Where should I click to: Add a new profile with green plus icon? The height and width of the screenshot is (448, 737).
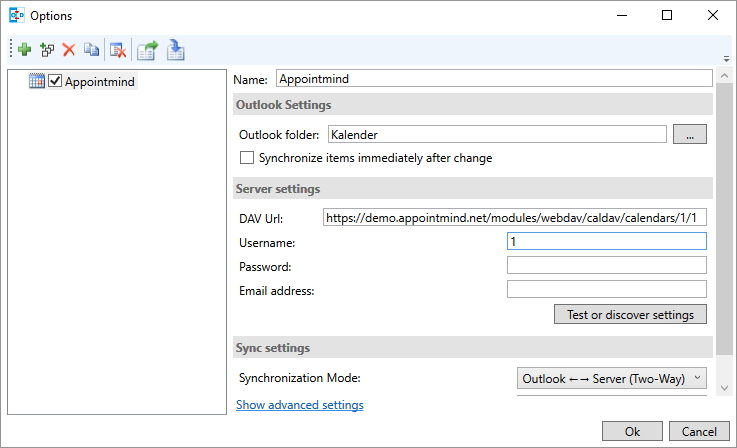[24, 49]
